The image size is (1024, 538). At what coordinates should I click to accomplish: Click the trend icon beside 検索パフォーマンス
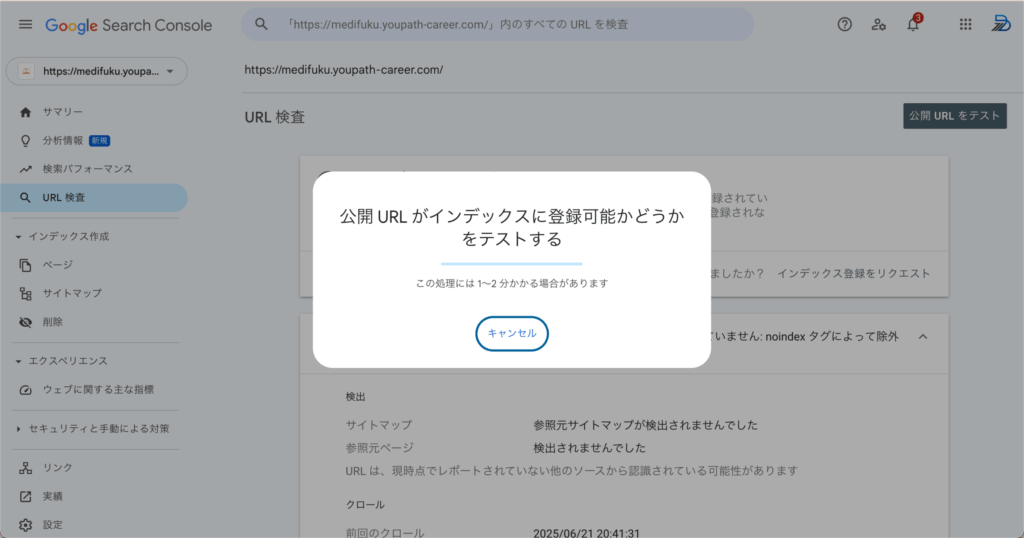coord(25,169)
